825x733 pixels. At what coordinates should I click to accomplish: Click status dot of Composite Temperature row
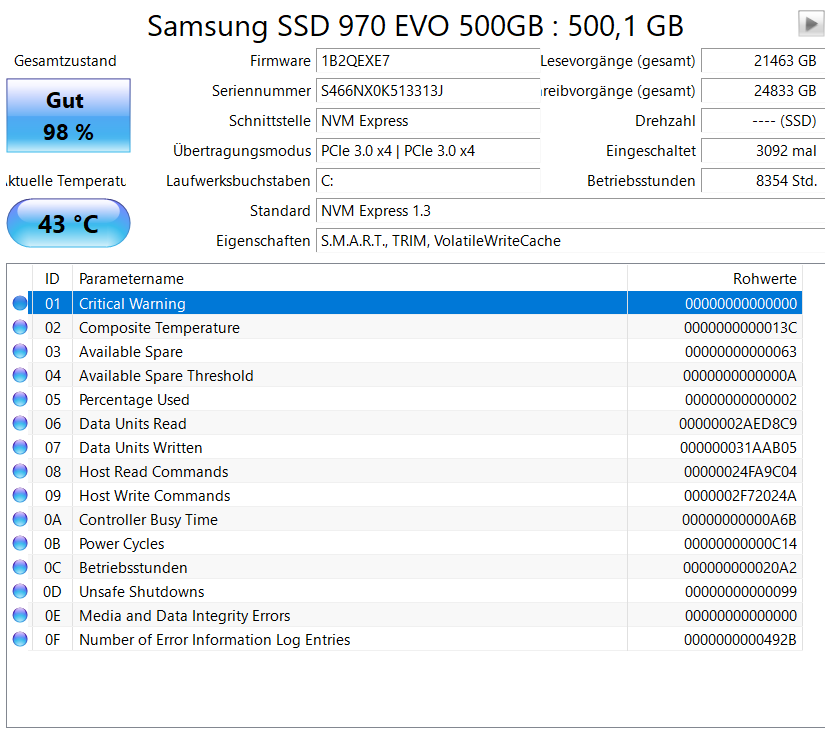(20, 327)
